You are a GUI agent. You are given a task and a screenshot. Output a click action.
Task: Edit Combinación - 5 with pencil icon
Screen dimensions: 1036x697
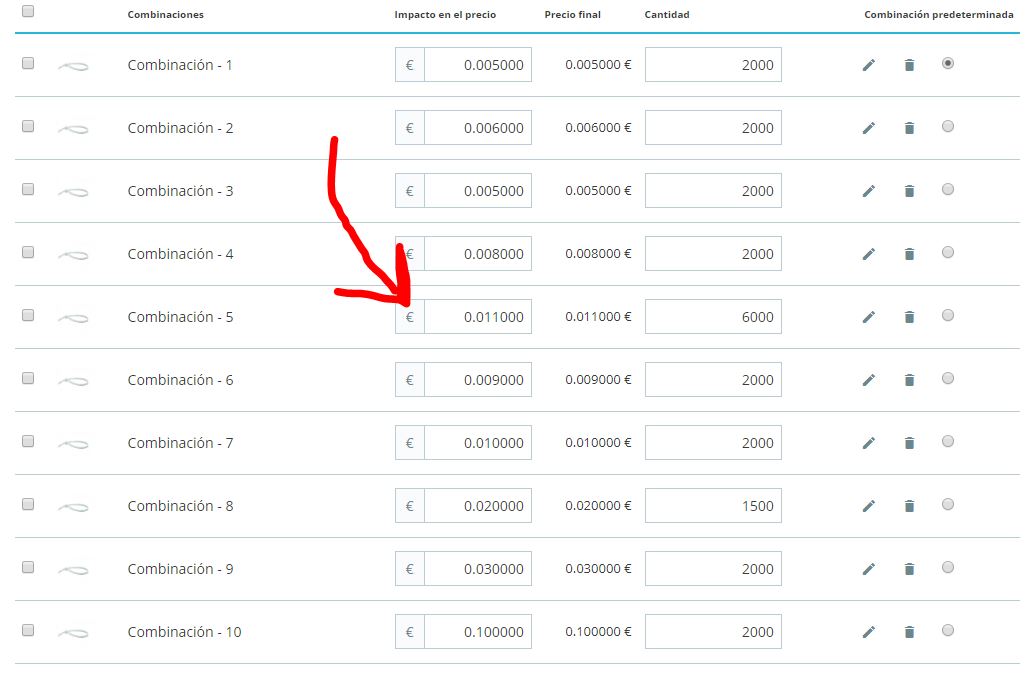[x=869, y=317]
